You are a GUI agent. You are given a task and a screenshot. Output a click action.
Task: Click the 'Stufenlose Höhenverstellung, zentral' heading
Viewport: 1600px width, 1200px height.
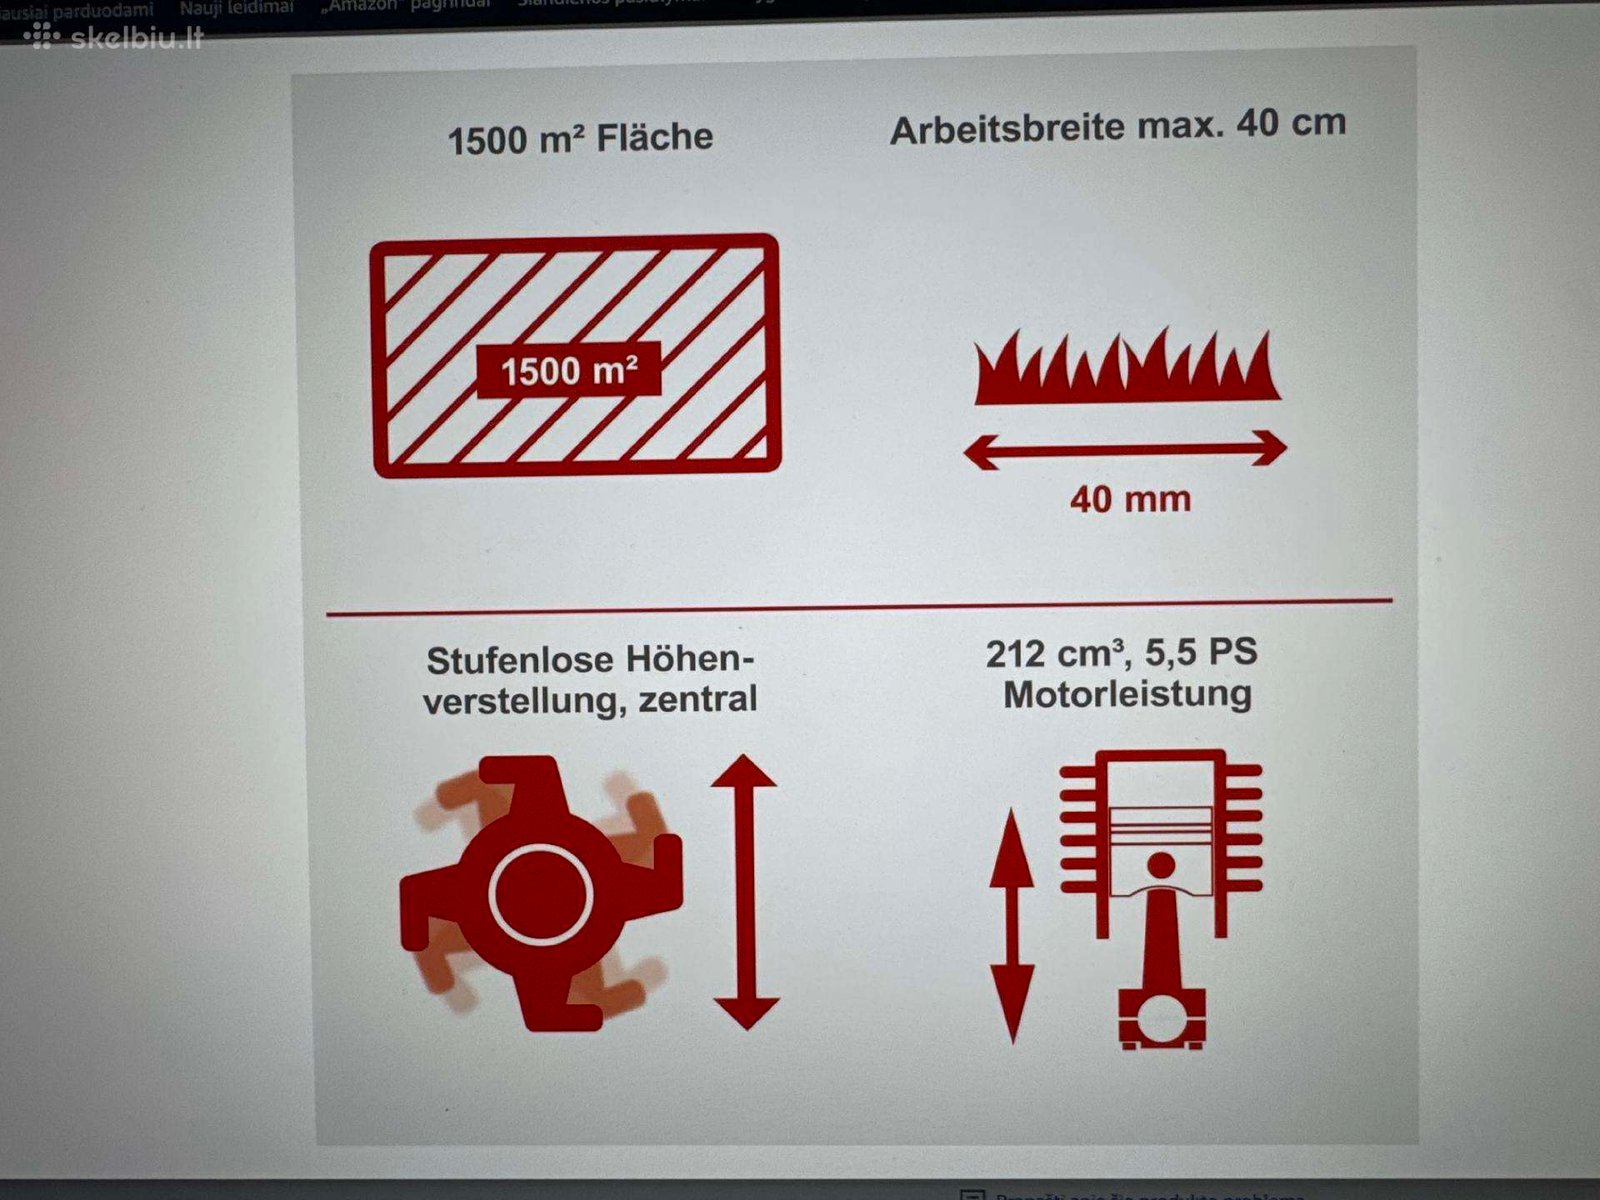coord(590,680)
